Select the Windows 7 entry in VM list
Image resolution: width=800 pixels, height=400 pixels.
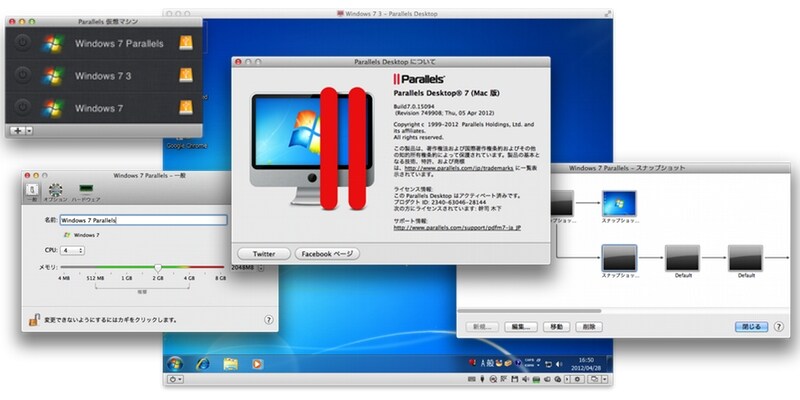pyautogui.click(x=104, y=108)
